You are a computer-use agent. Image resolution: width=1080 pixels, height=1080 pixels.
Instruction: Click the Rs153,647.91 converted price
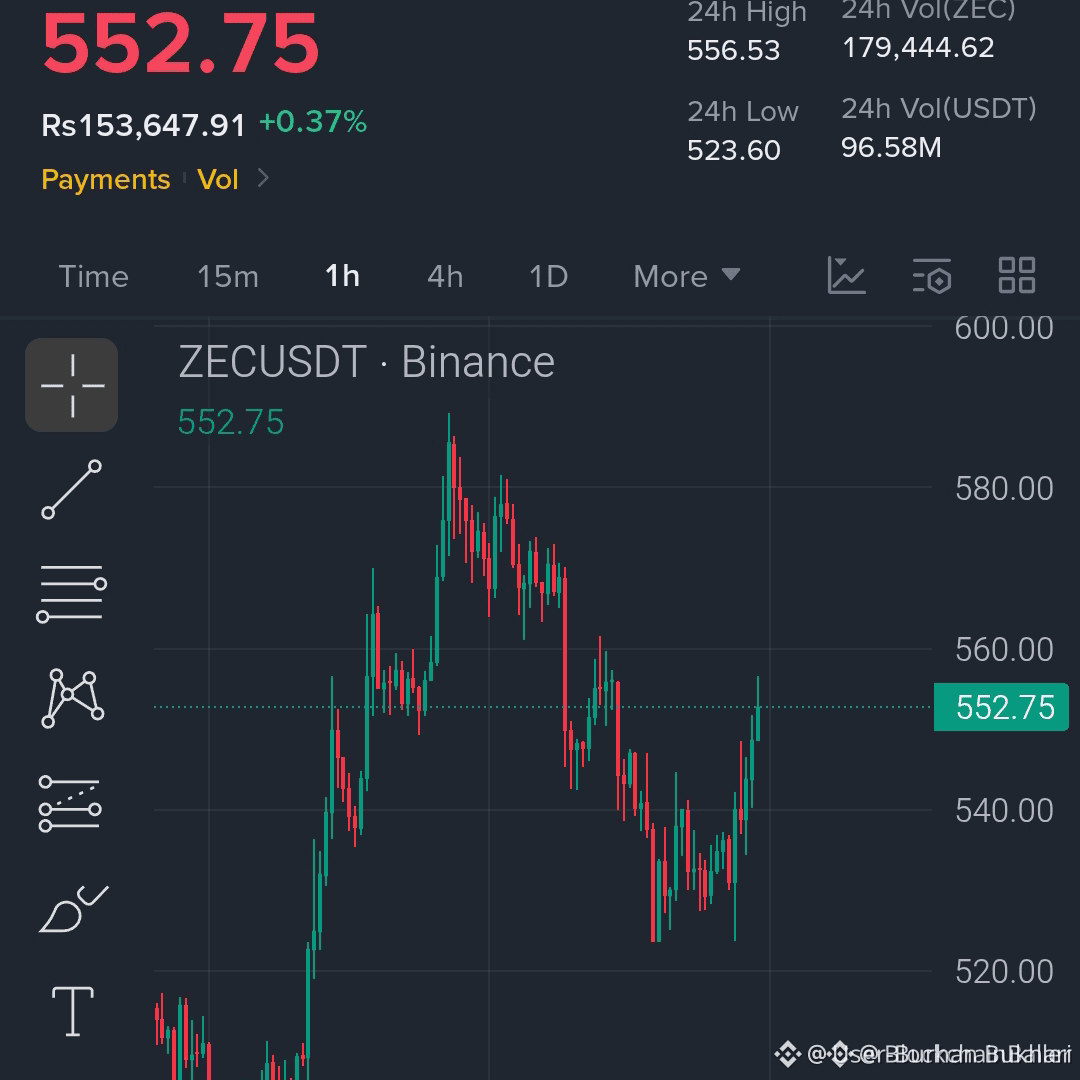coord(143,126)
